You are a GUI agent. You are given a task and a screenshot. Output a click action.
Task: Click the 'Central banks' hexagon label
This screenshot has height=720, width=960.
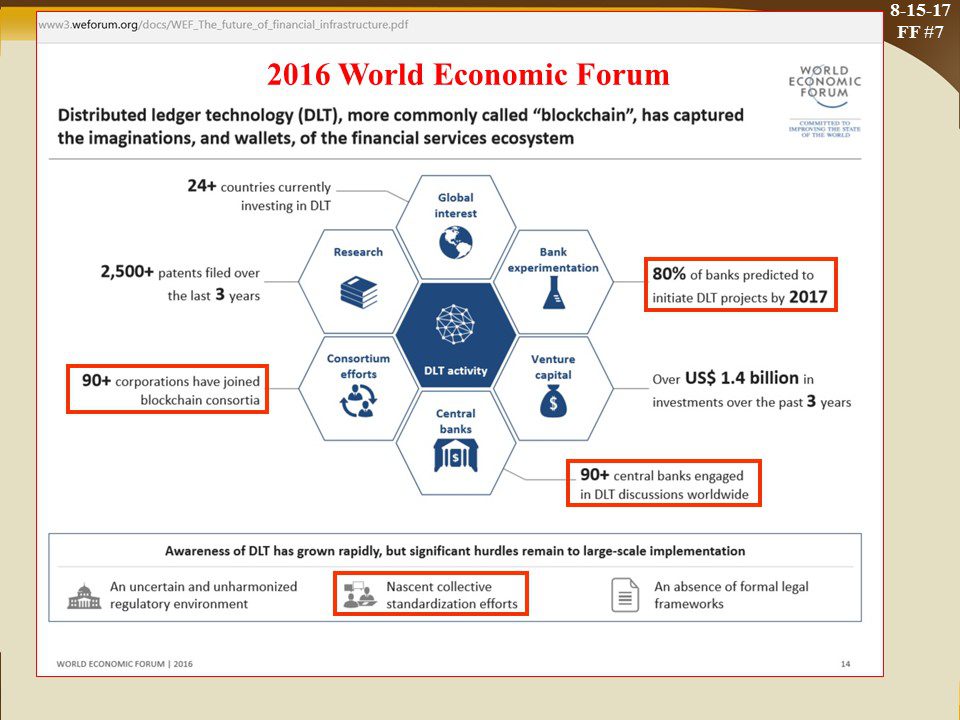pos(456,421)
